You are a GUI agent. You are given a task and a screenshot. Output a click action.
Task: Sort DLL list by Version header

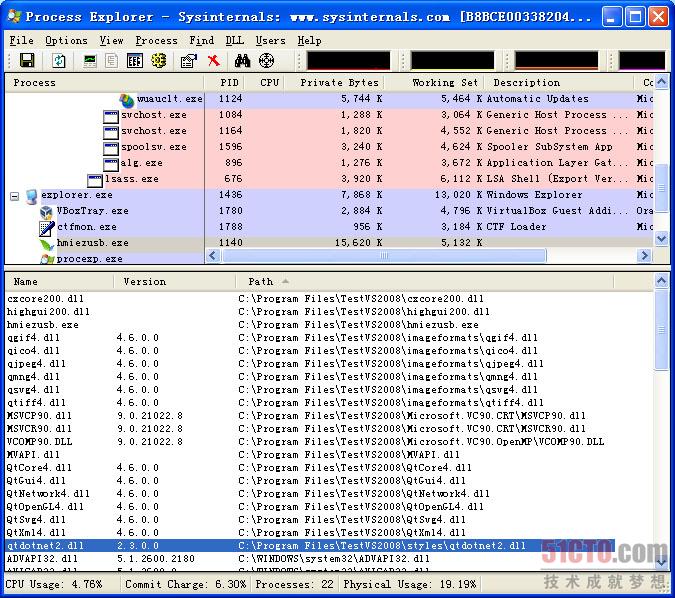175,282
